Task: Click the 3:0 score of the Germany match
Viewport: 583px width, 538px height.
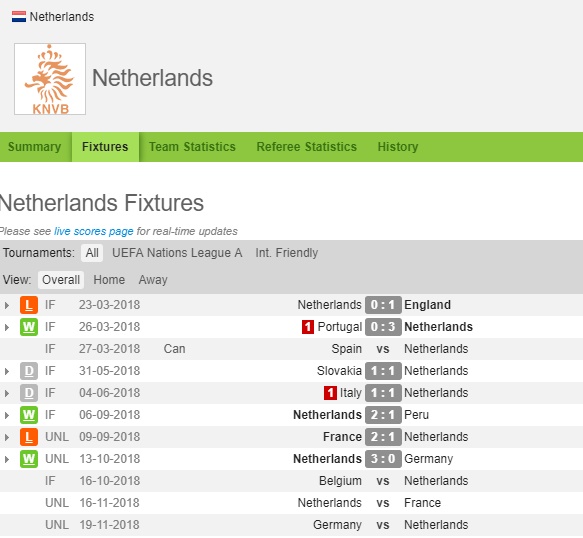Action: 383,459
